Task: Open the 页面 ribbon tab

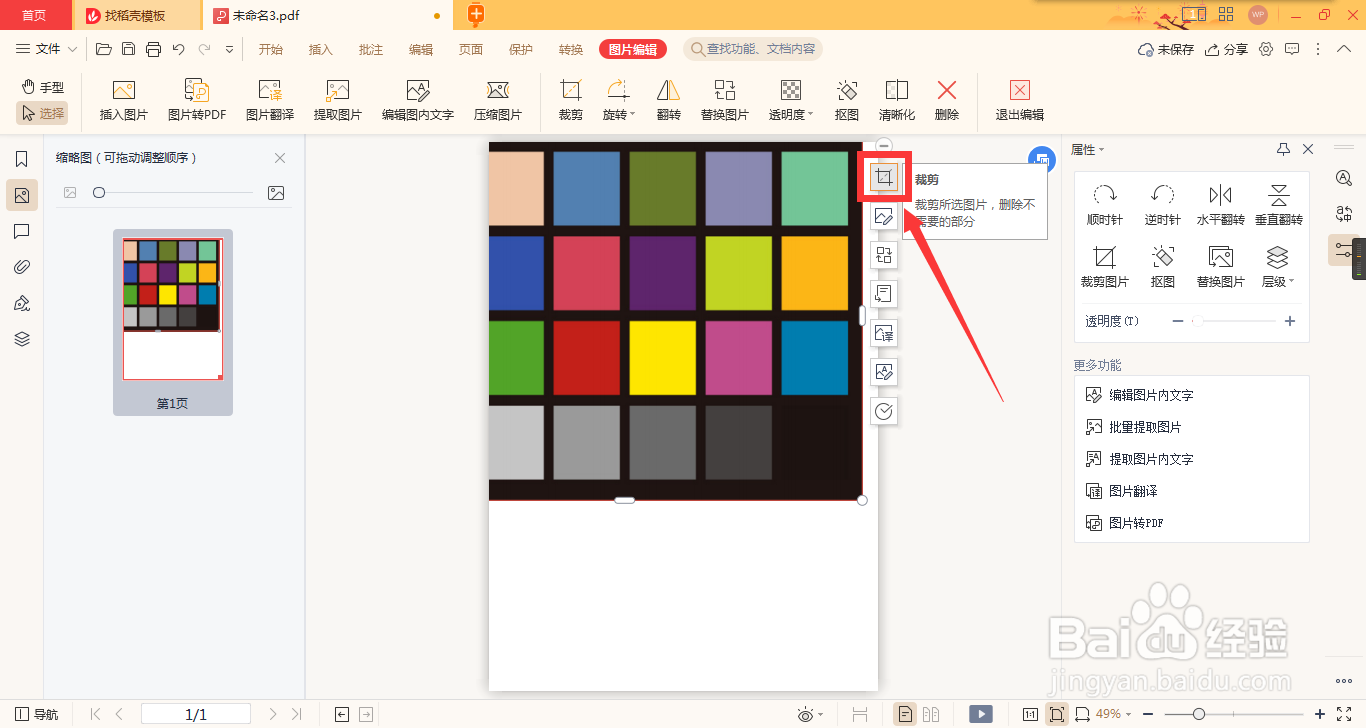Action: pos(471,50)
